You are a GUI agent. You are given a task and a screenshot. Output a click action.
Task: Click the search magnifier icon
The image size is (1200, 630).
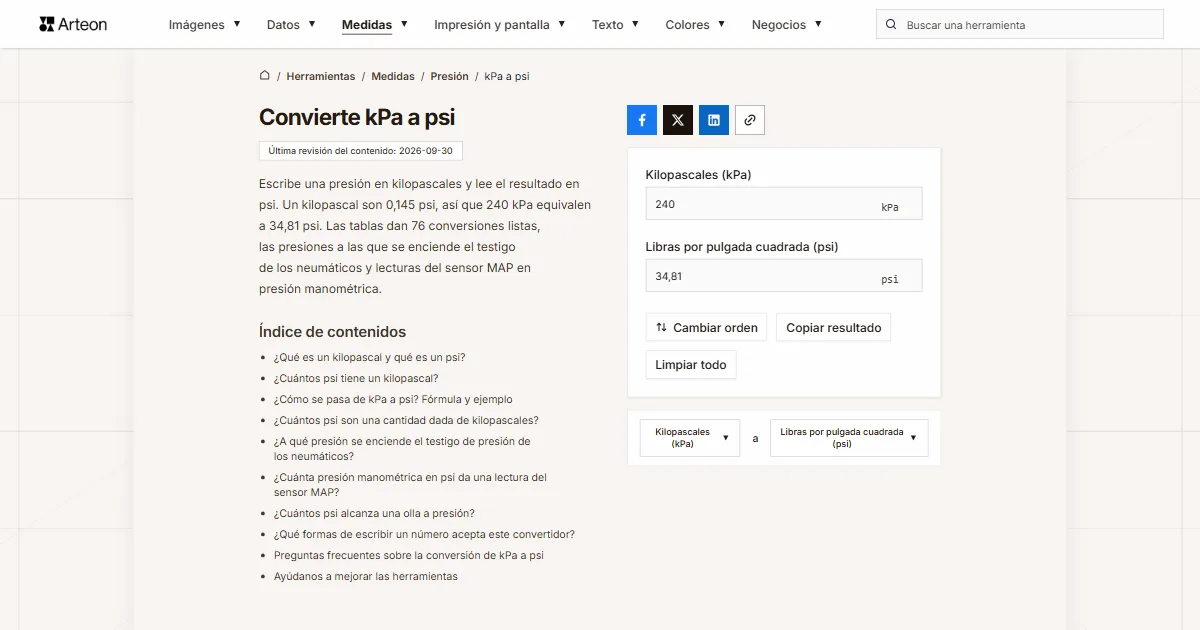pyautogui.click(x=891, y=25)
